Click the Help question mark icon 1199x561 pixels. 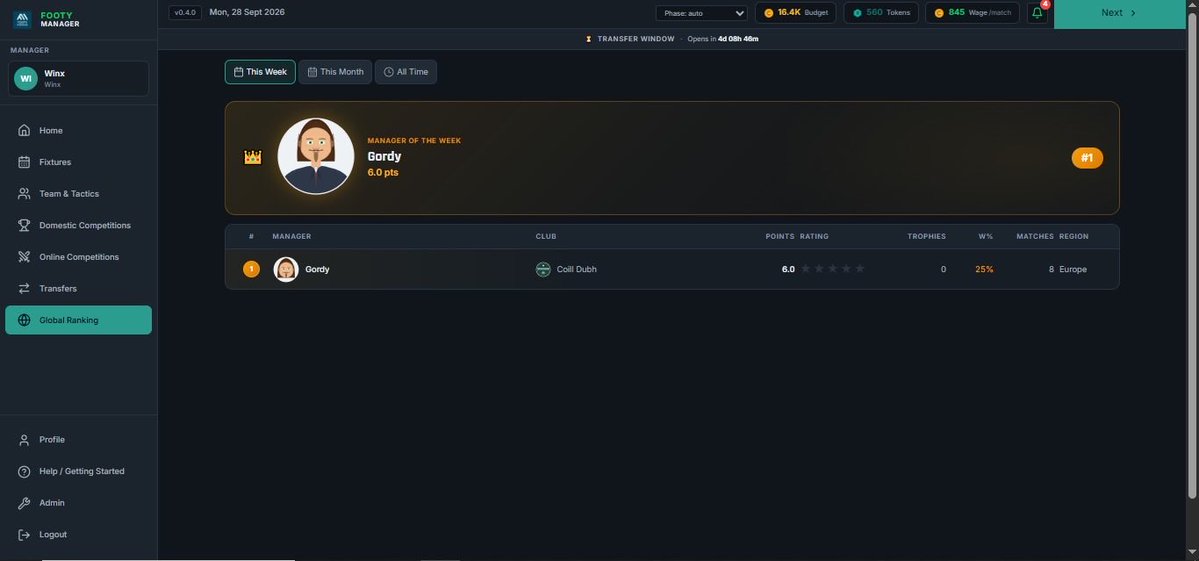[x=24, y=472]
